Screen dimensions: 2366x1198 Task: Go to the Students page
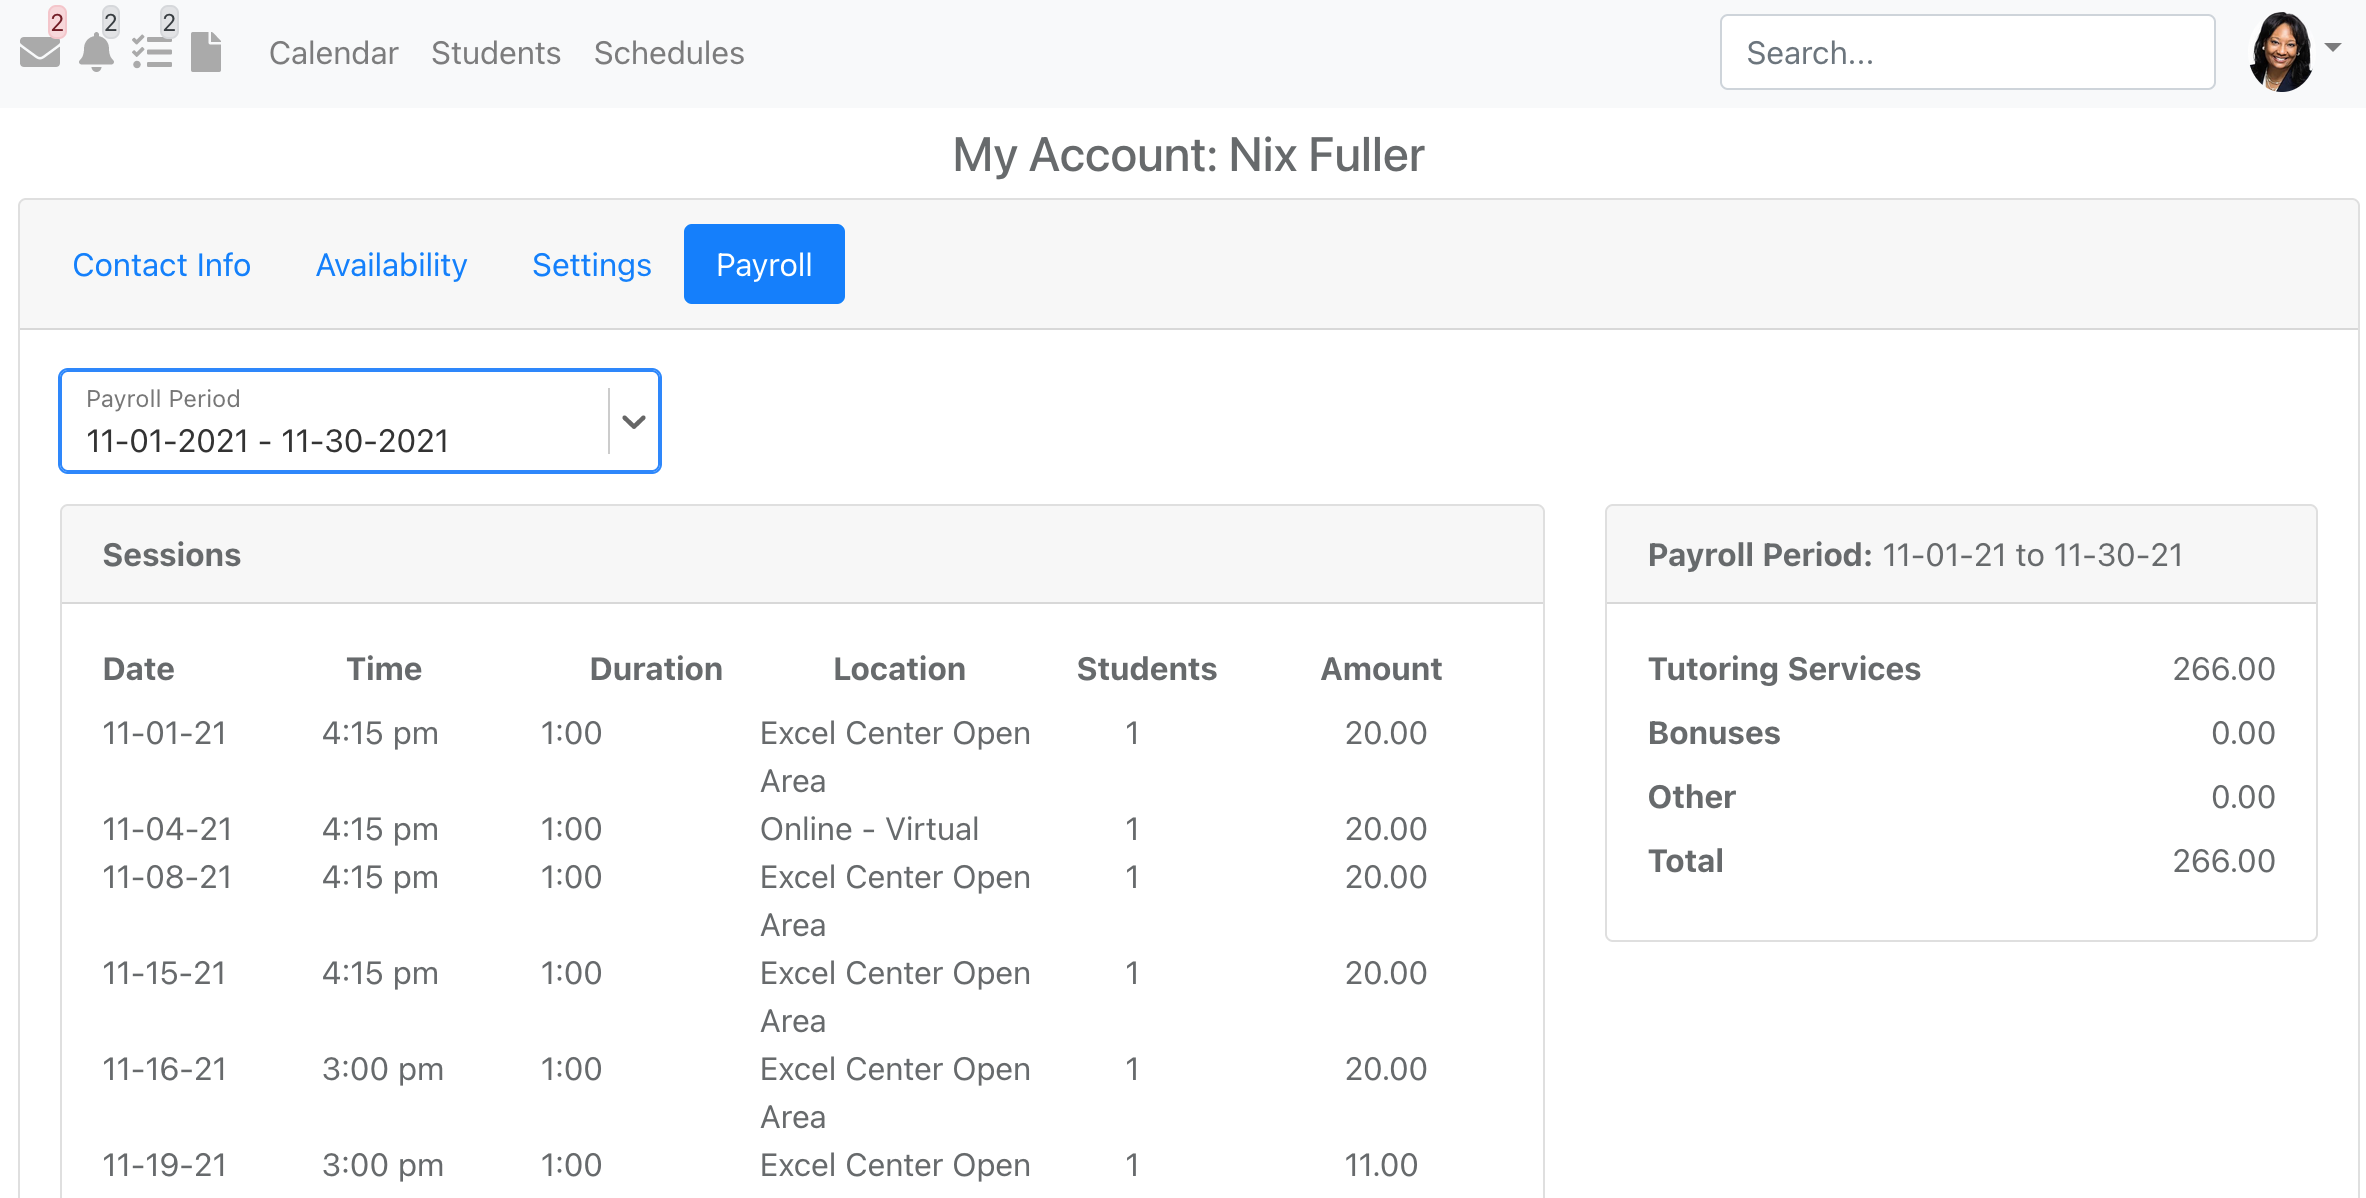pyautogui.click(x=496, y=53)
